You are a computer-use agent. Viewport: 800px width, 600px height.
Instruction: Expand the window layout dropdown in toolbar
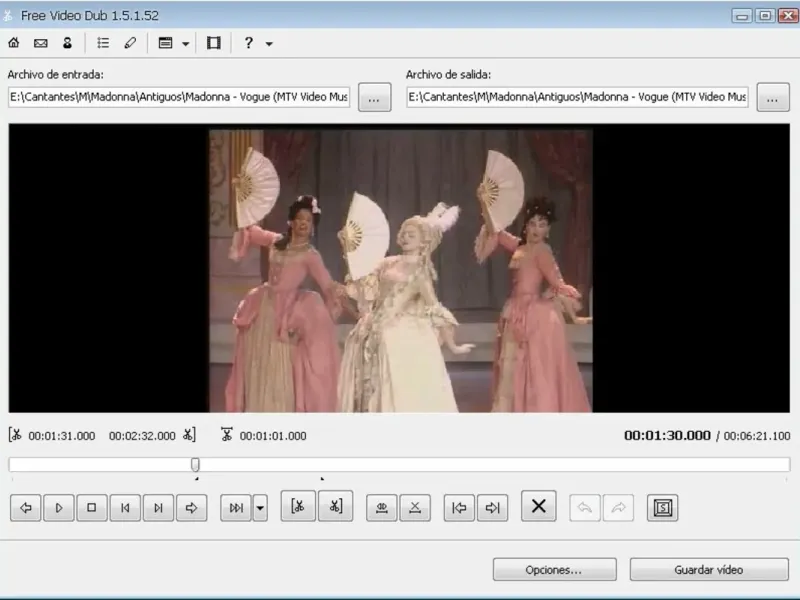(x=186, y=44)
